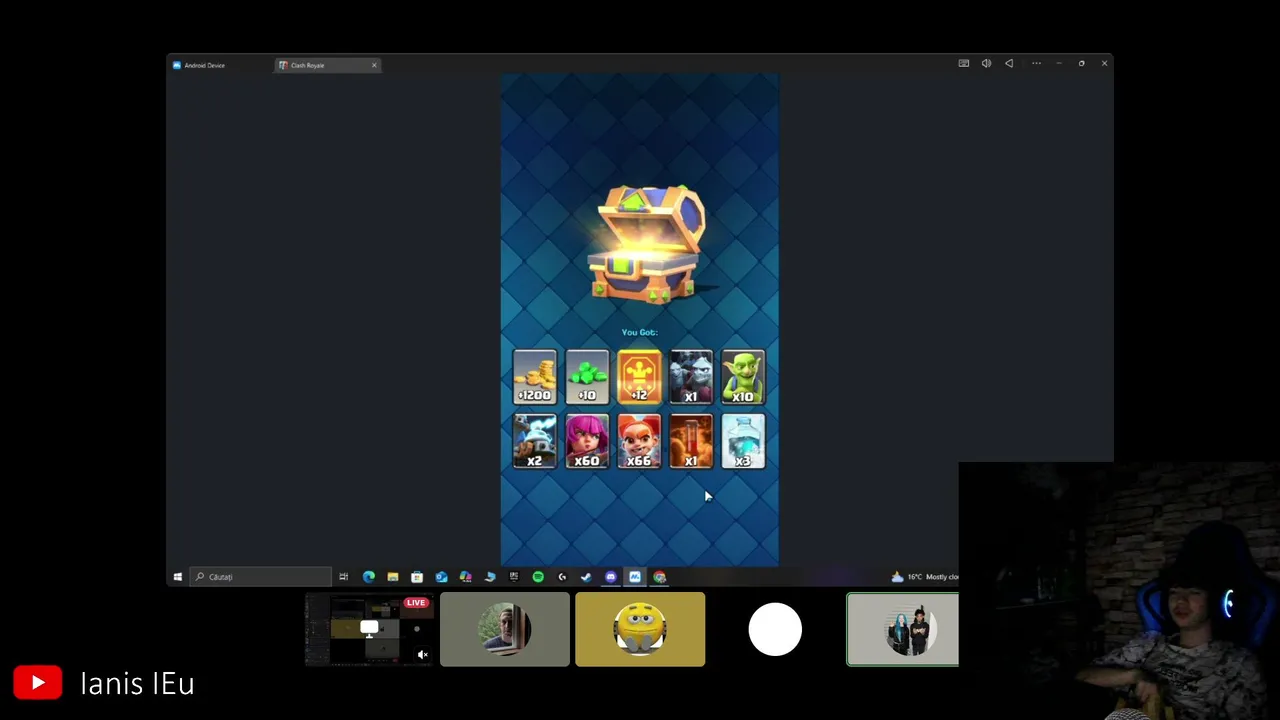
Task: Tap the open glowing treasure chest
Action: coord(650,243)
